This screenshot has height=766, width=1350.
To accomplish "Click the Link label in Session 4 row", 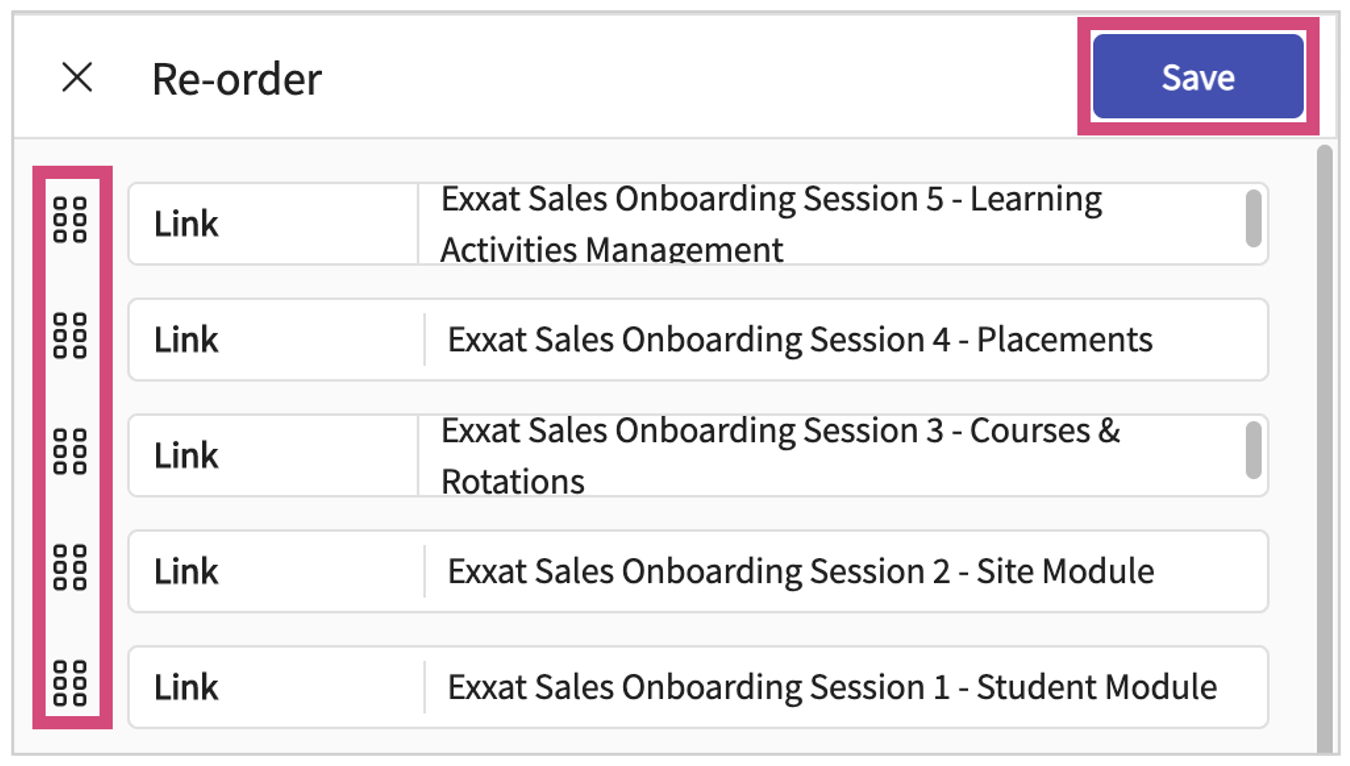I will point(186,340).
